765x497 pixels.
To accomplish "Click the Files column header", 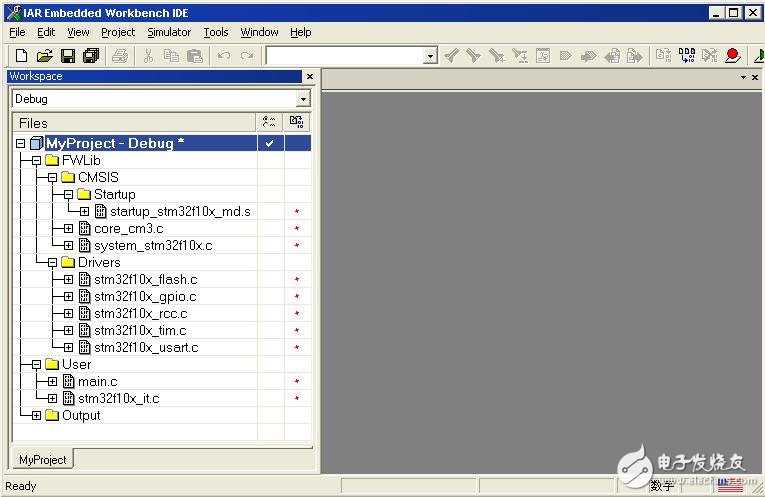I will click(134, 122).
